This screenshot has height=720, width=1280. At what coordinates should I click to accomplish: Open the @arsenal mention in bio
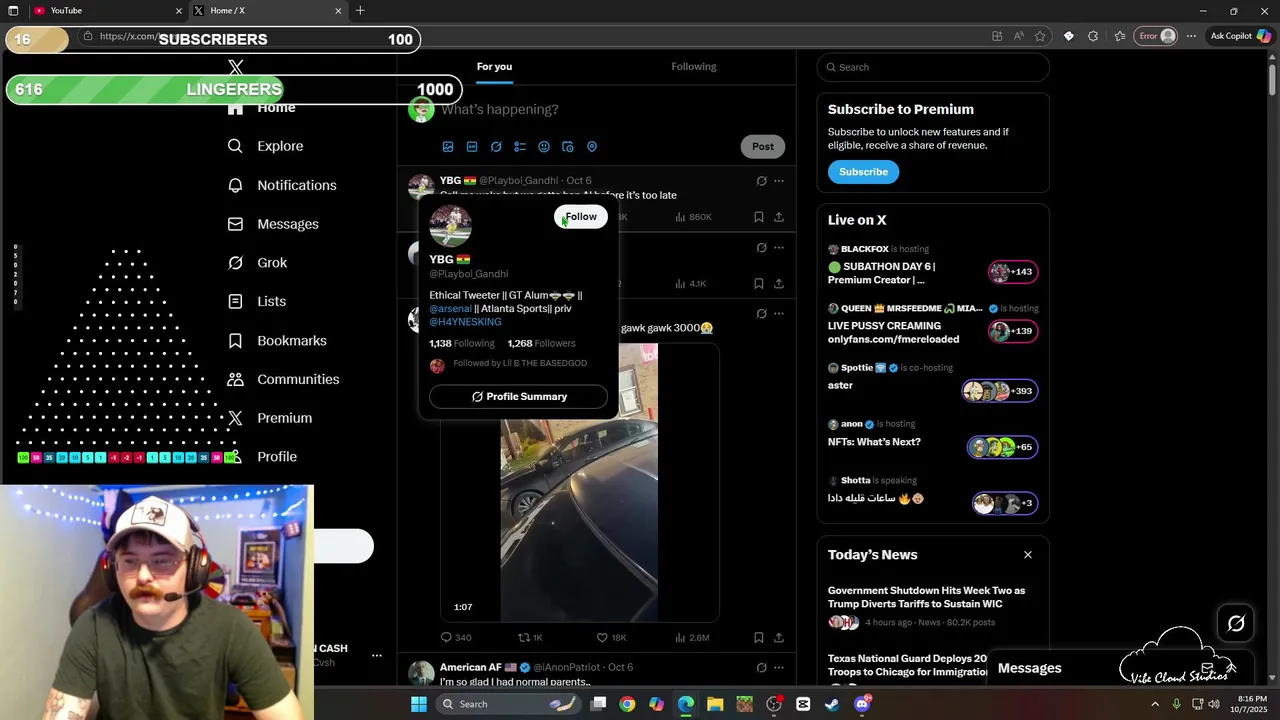click(450, 309)
